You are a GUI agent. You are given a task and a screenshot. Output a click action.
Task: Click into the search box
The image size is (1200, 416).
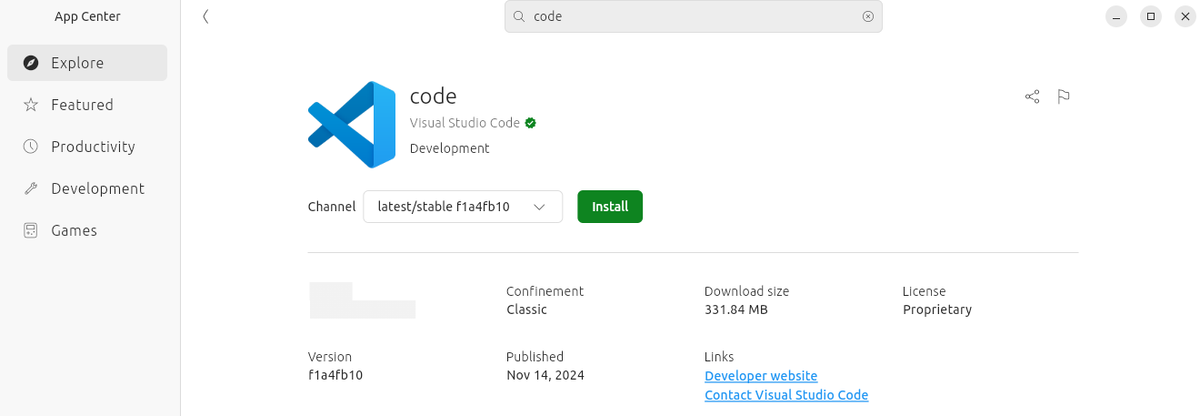690,16
